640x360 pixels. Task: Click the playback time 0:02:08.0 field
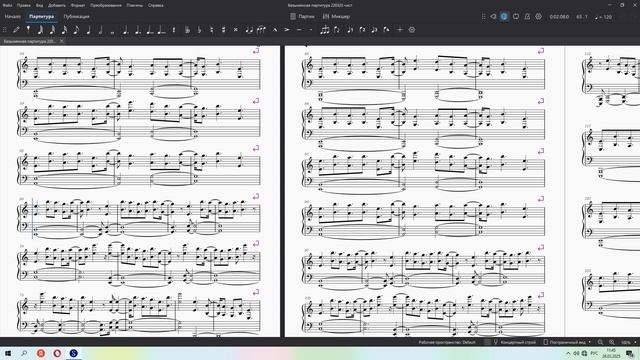click(559, 17)
